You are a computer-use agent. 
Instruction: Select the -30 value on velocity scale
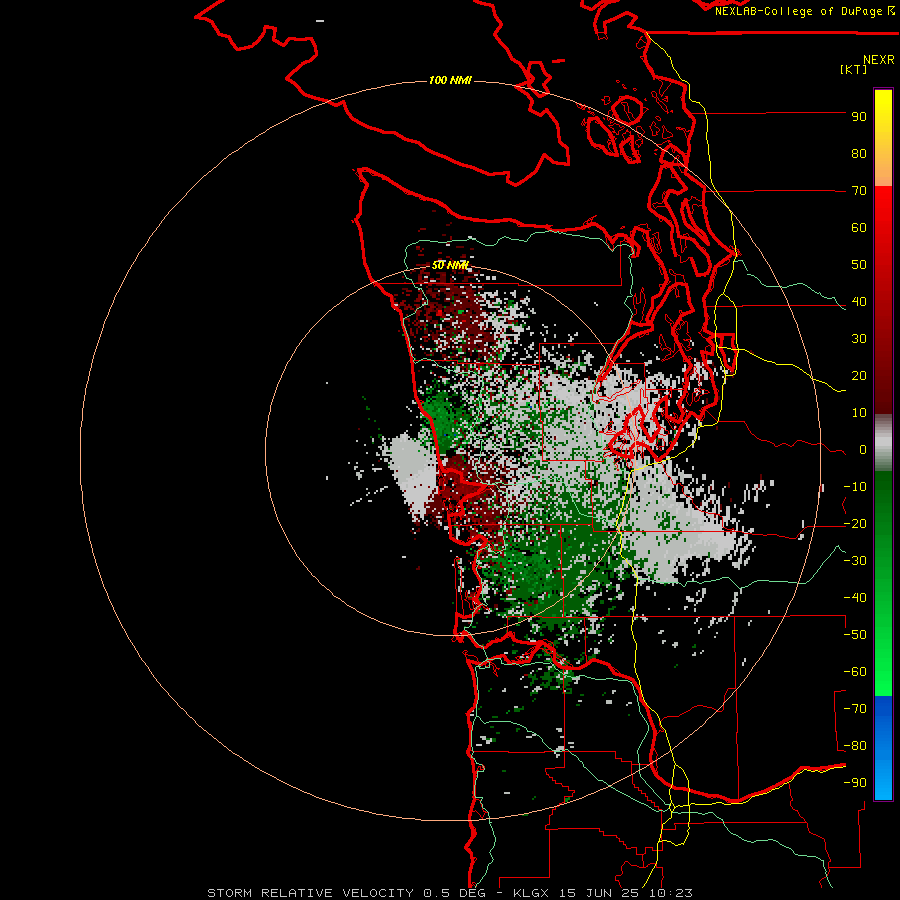tap(855, 561)
